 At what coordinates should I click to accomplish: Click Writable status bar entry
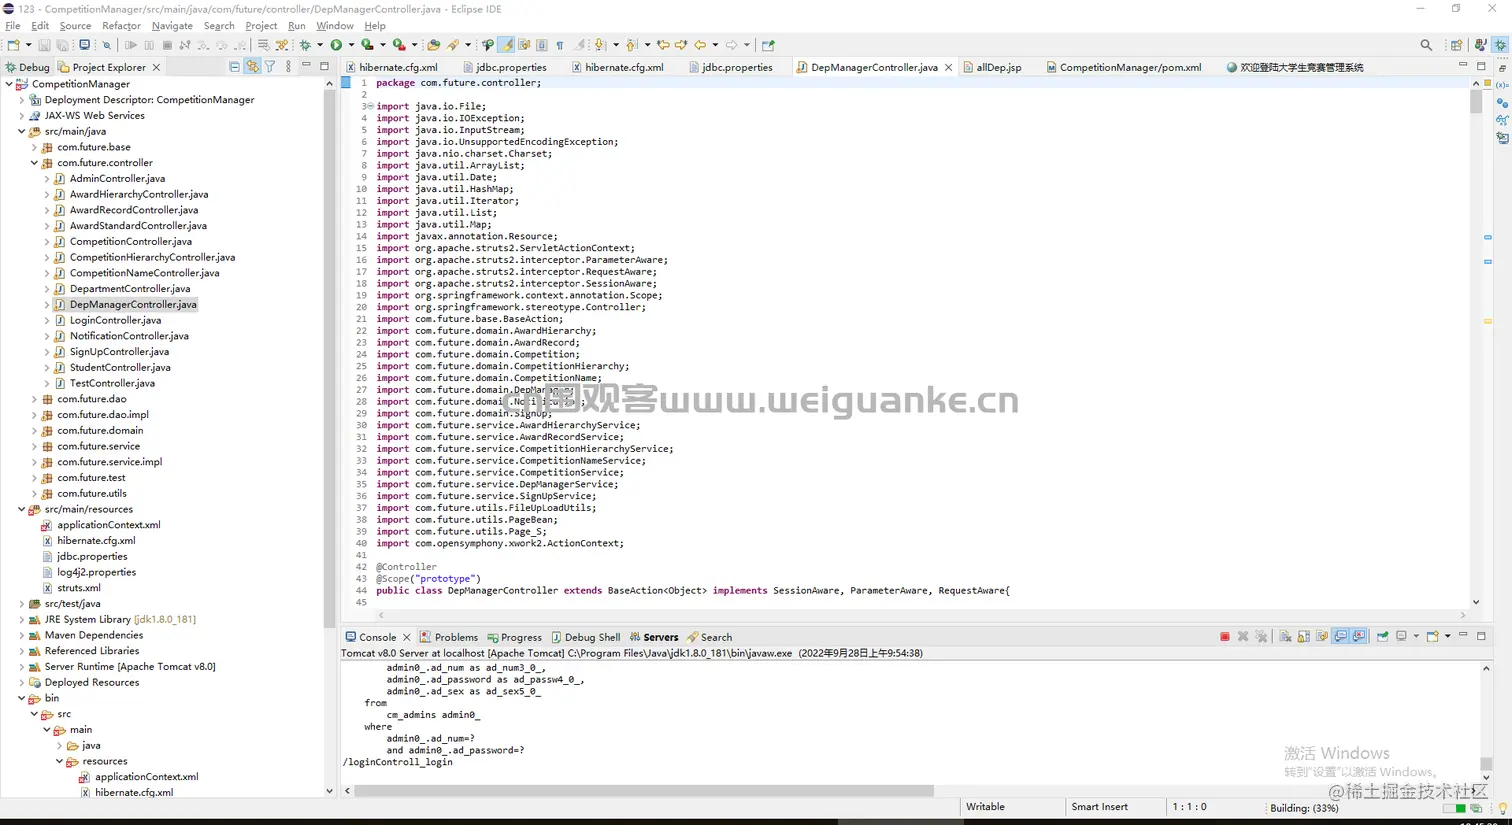(985, 807)
